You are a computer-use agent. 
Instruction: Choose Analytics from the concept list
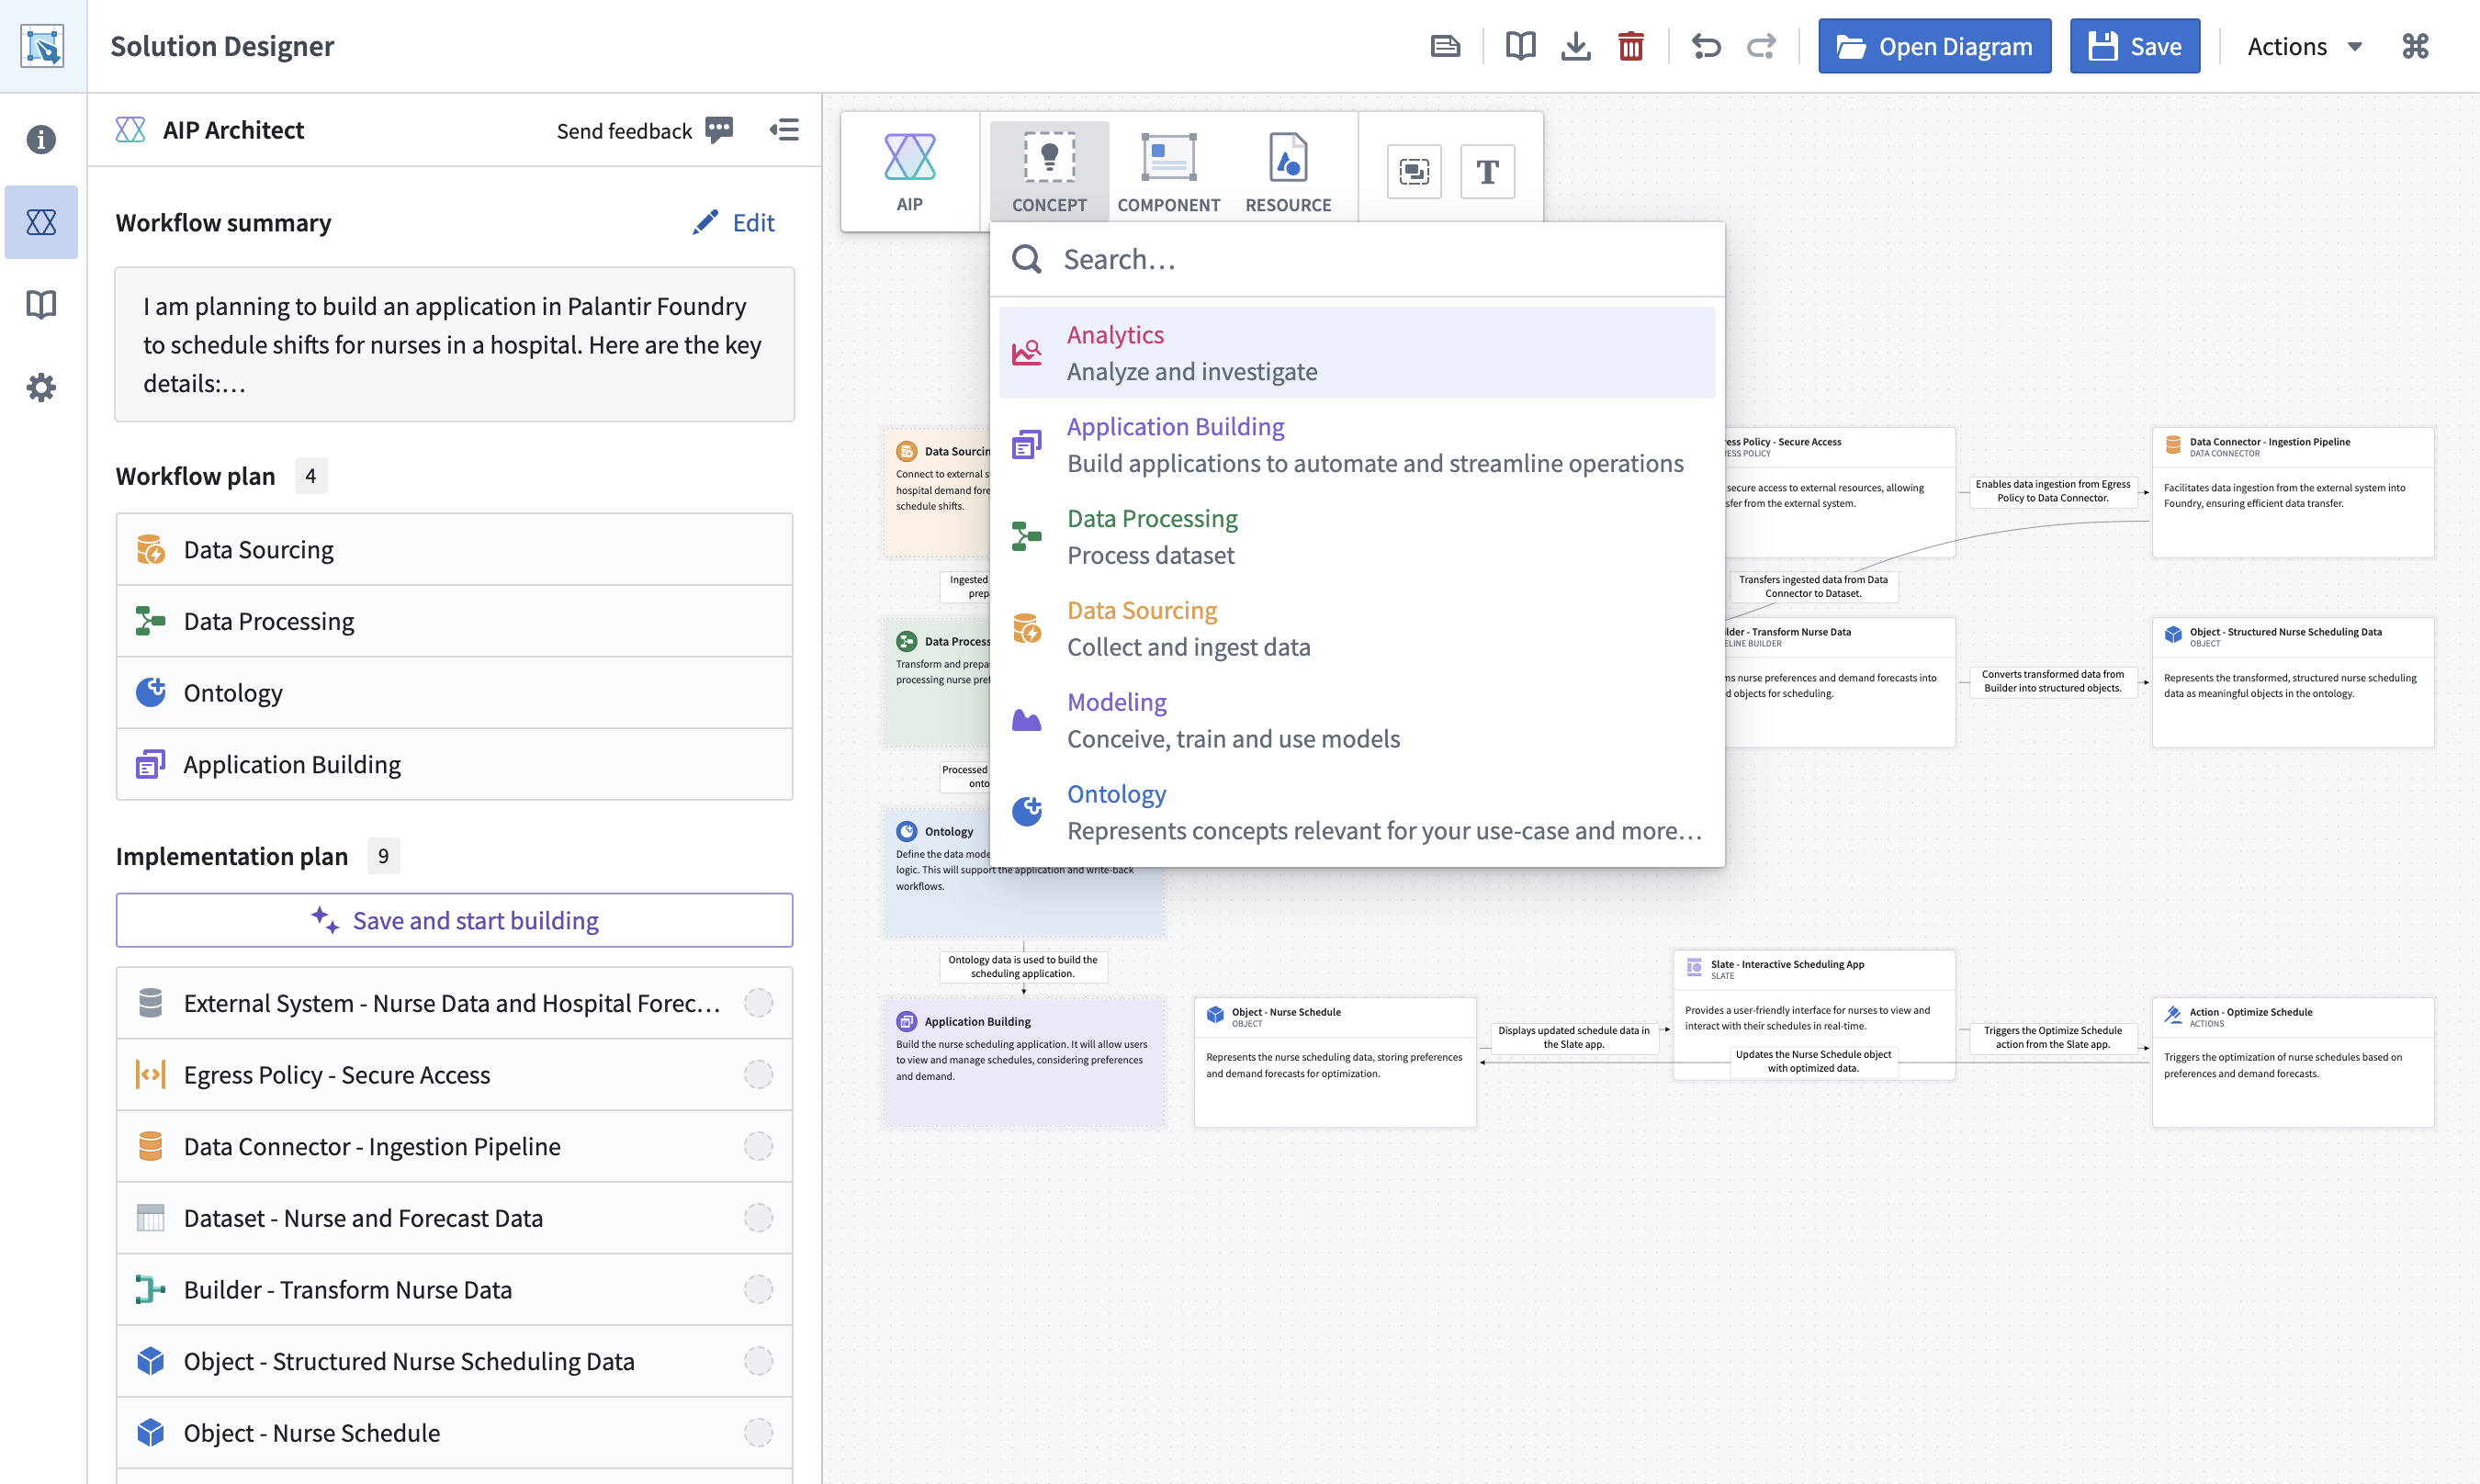coord(1357,353)
